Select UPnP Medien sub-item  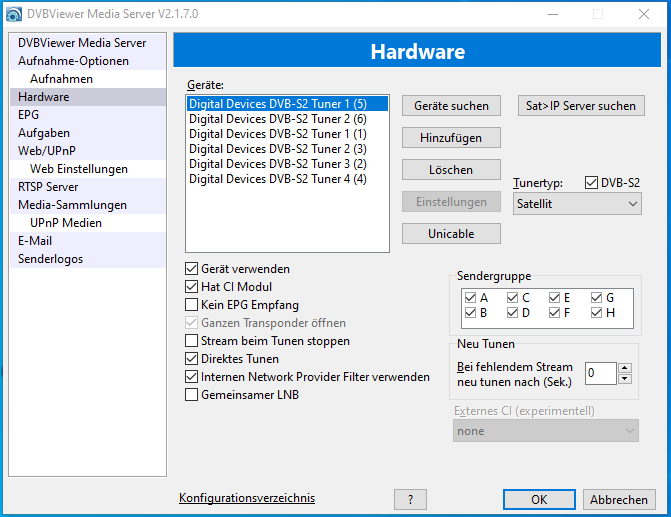[x=88, y=223]
